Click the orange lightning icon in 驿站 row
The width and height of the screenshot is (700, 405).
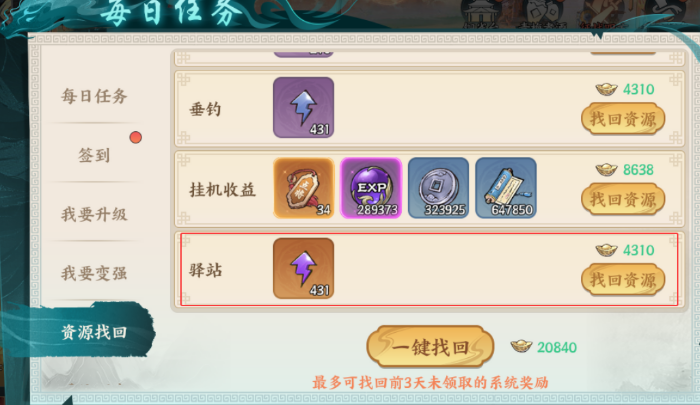[x=304, y=268]
